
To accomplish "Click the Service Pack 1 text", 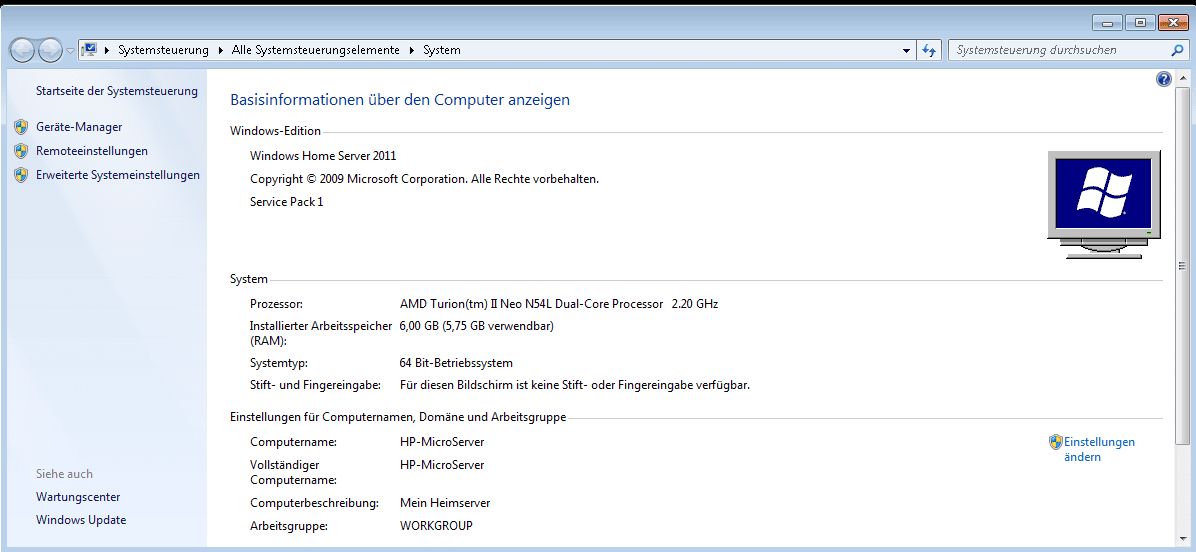I will pyautogui.click(x=287, y=203).
